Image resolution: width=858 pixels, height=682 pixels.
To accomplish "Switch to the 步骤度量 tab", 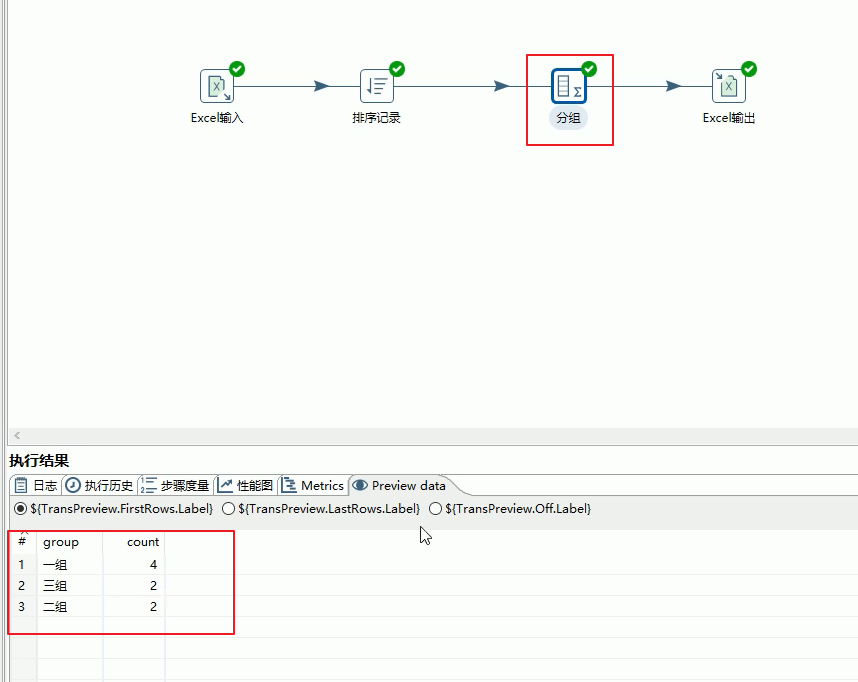I will point(175,486).
